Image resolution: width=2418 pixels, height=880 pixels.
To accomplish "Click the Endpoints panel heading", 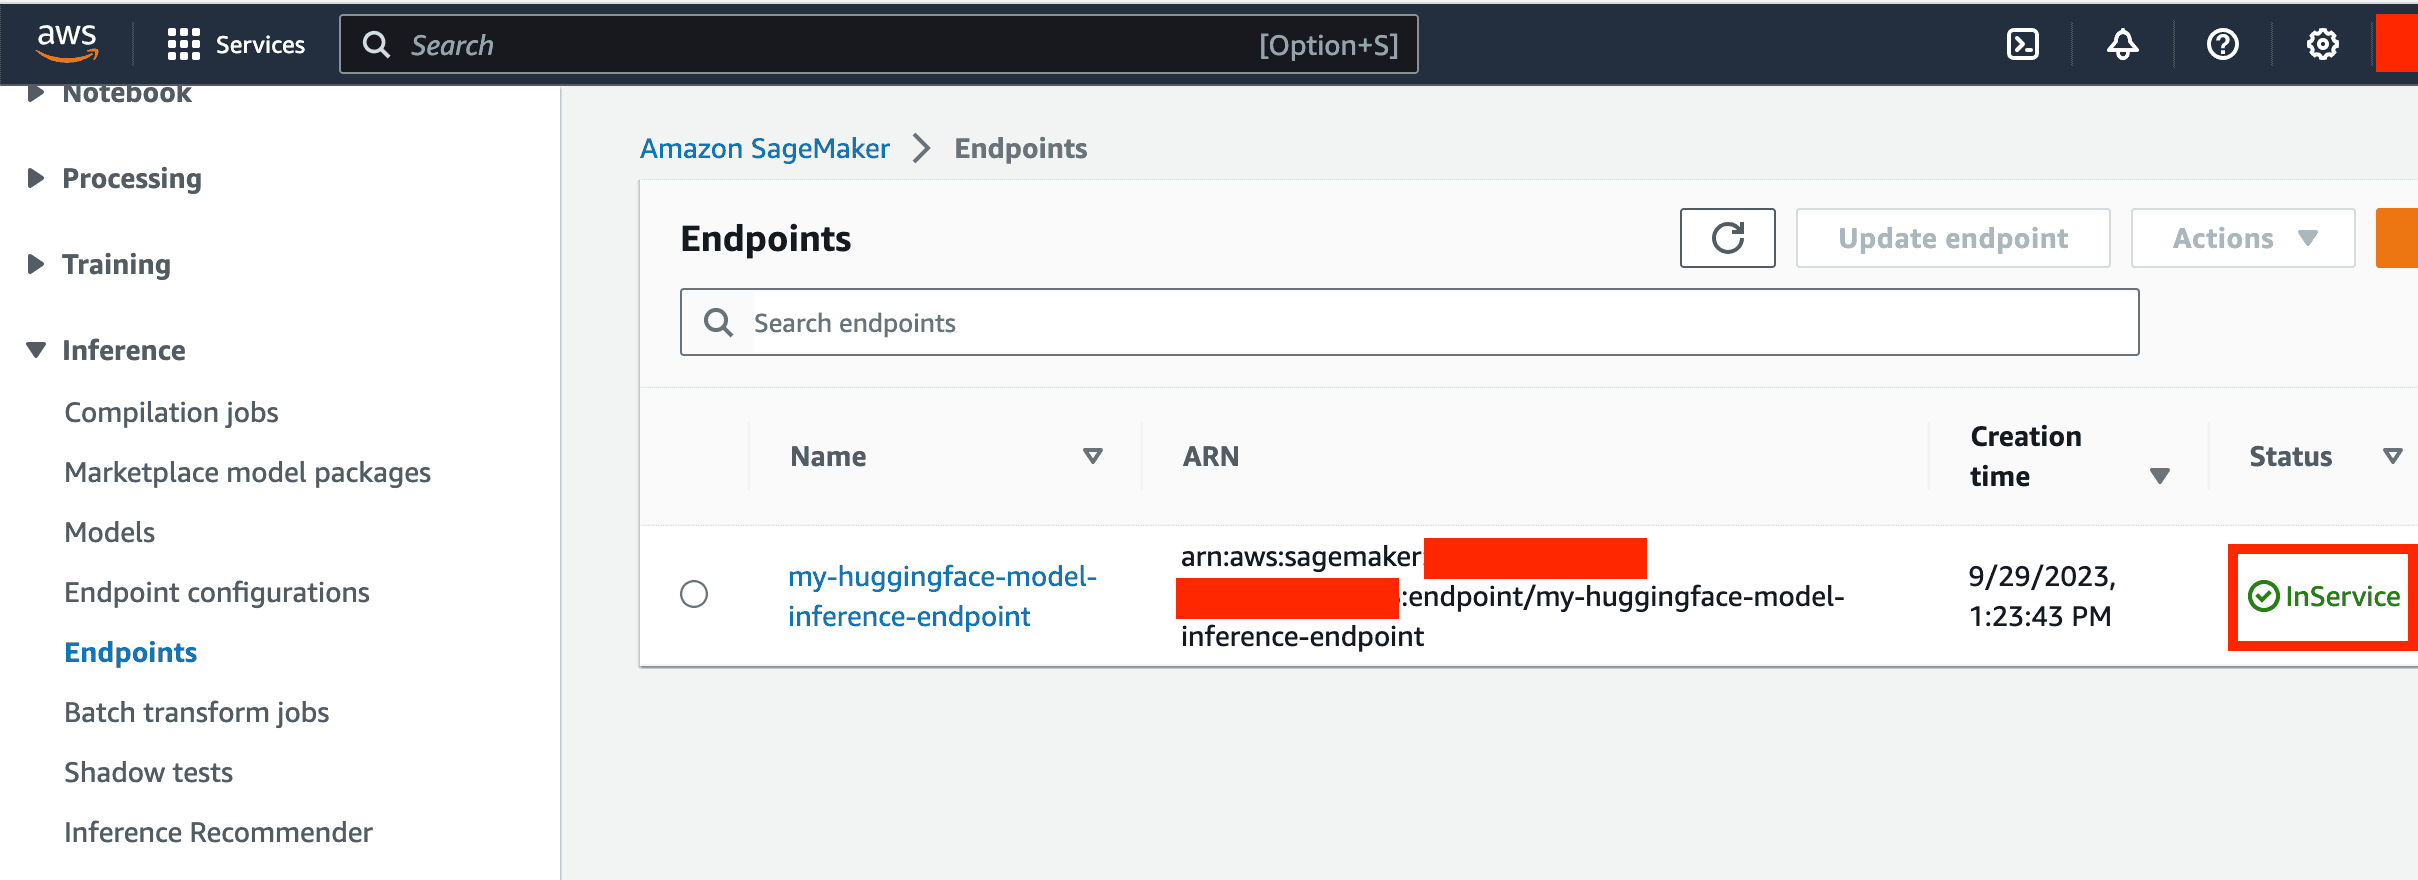I will [x=765, y=238].
